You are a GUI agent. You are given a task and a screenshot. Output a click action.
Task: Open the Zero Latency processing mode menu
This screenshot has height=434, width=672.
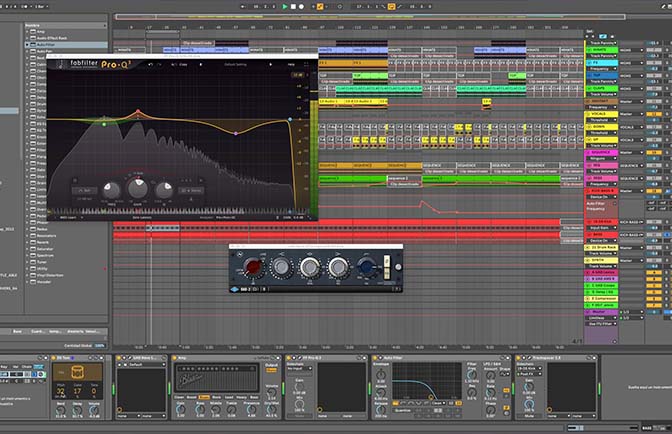pyautogui.click(x=142, y=218)
